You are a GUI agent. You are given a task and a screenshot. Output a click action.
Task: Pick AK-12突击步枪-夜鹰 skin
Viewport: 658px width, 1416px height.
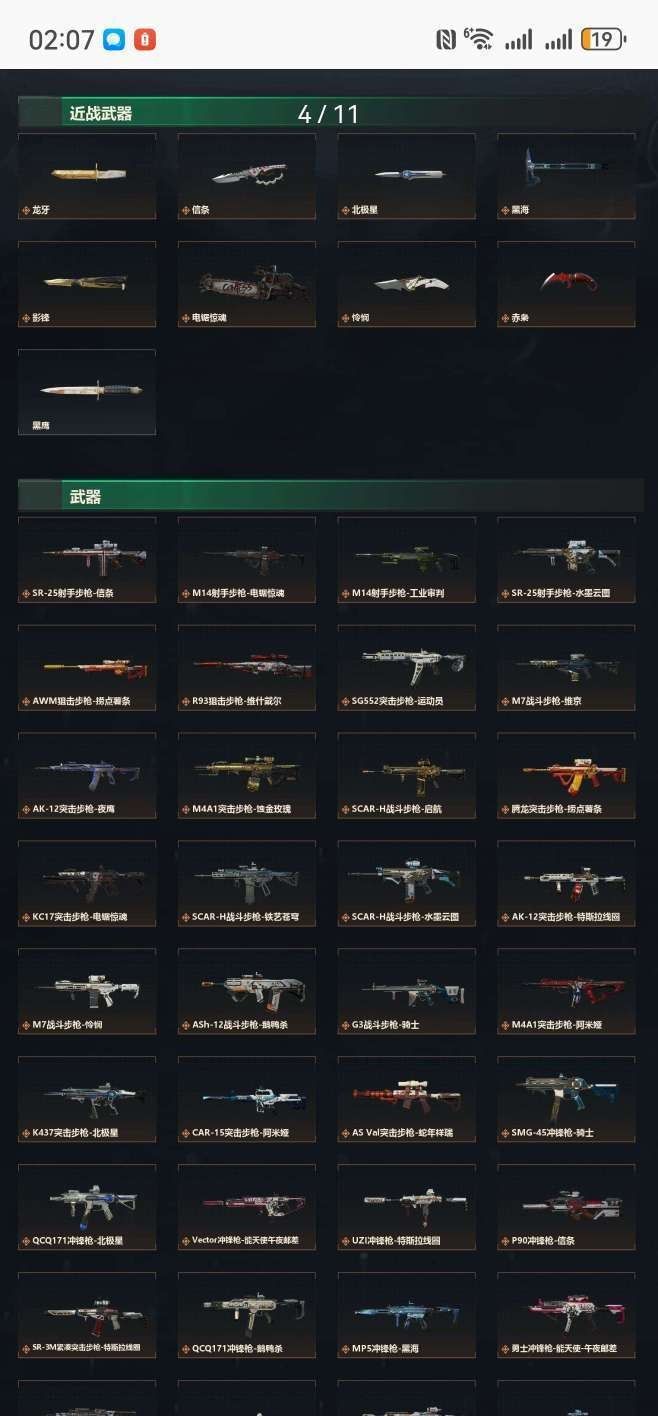87,776
